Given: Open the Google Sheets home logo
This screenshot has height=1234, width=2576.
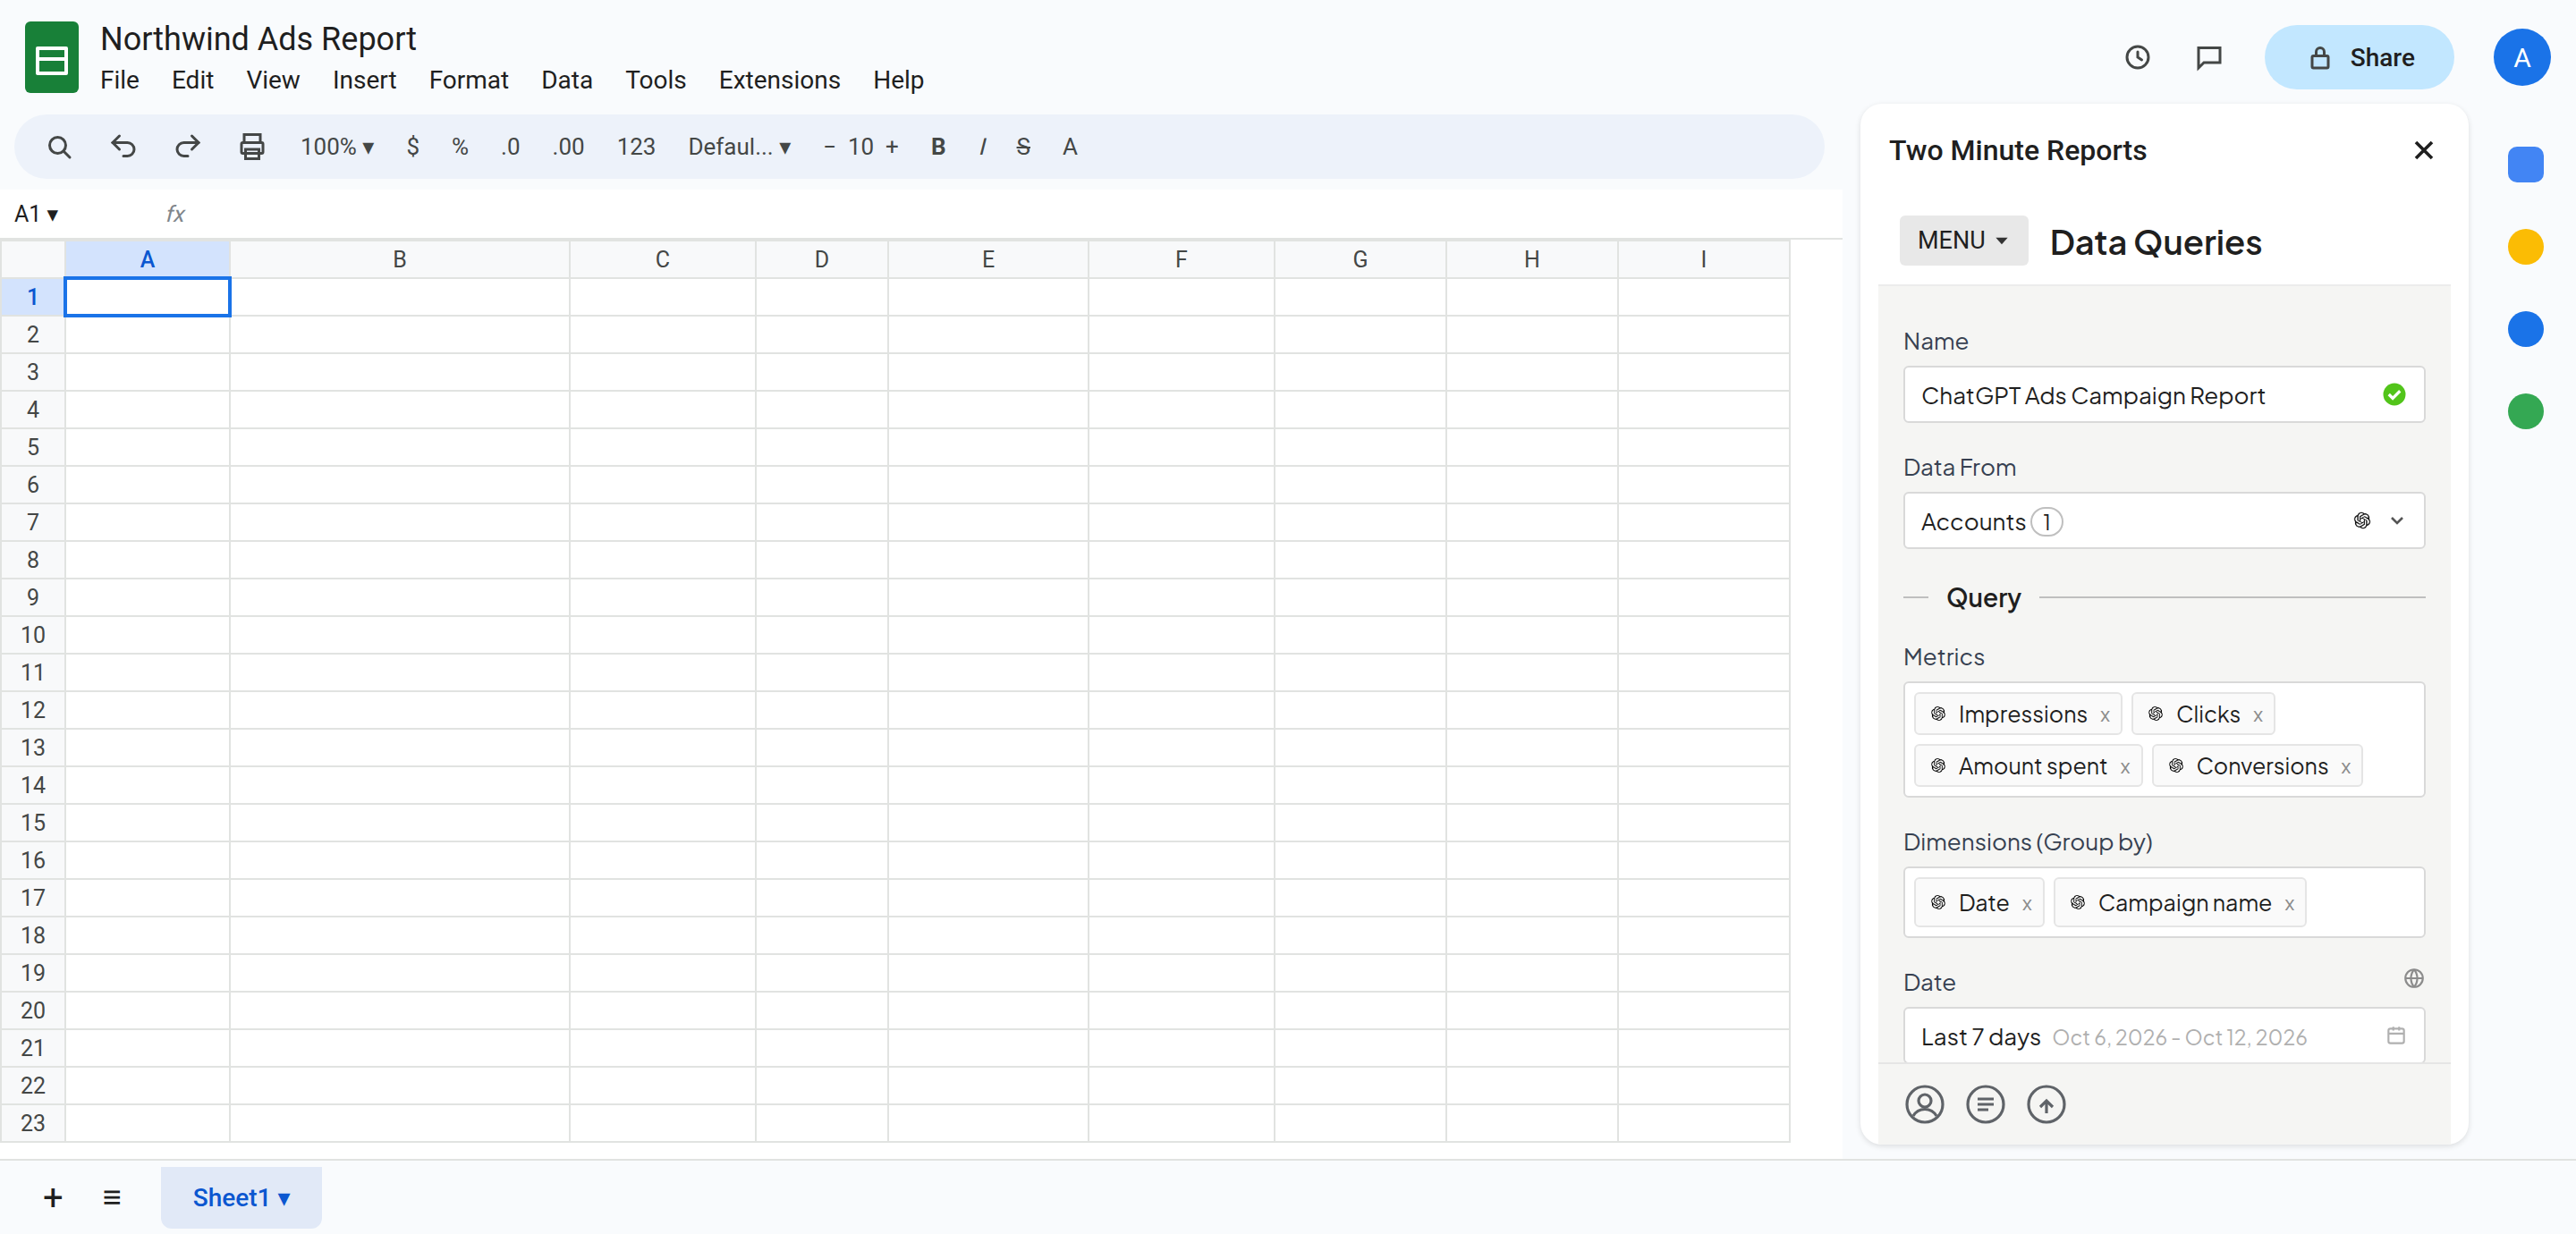Looking at the screenshot, I should click(52, 58).
